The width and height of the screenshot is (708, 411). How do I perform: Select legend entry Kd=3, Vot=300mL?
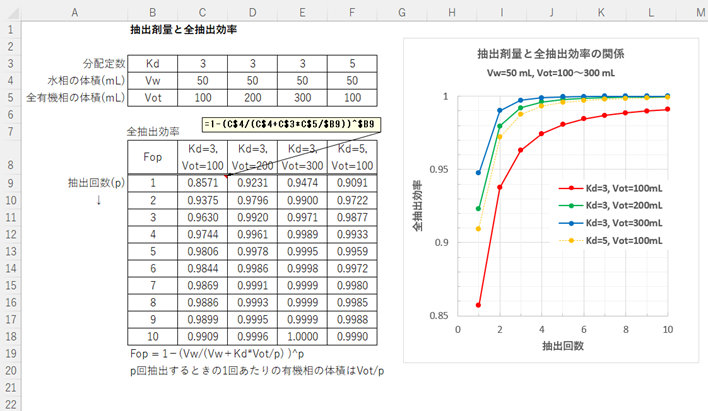pos(610,223)
